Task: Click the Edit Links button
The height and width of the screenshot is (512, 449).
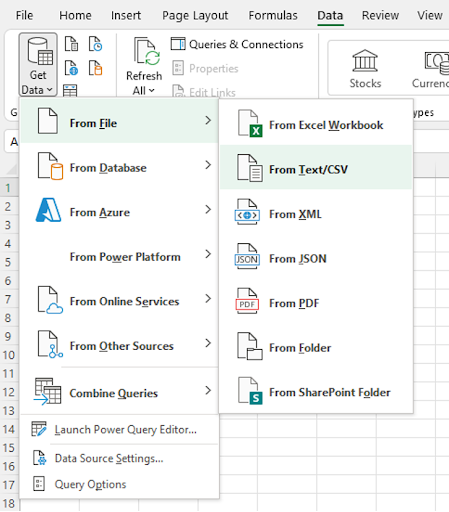Action: tap(204, 92)
